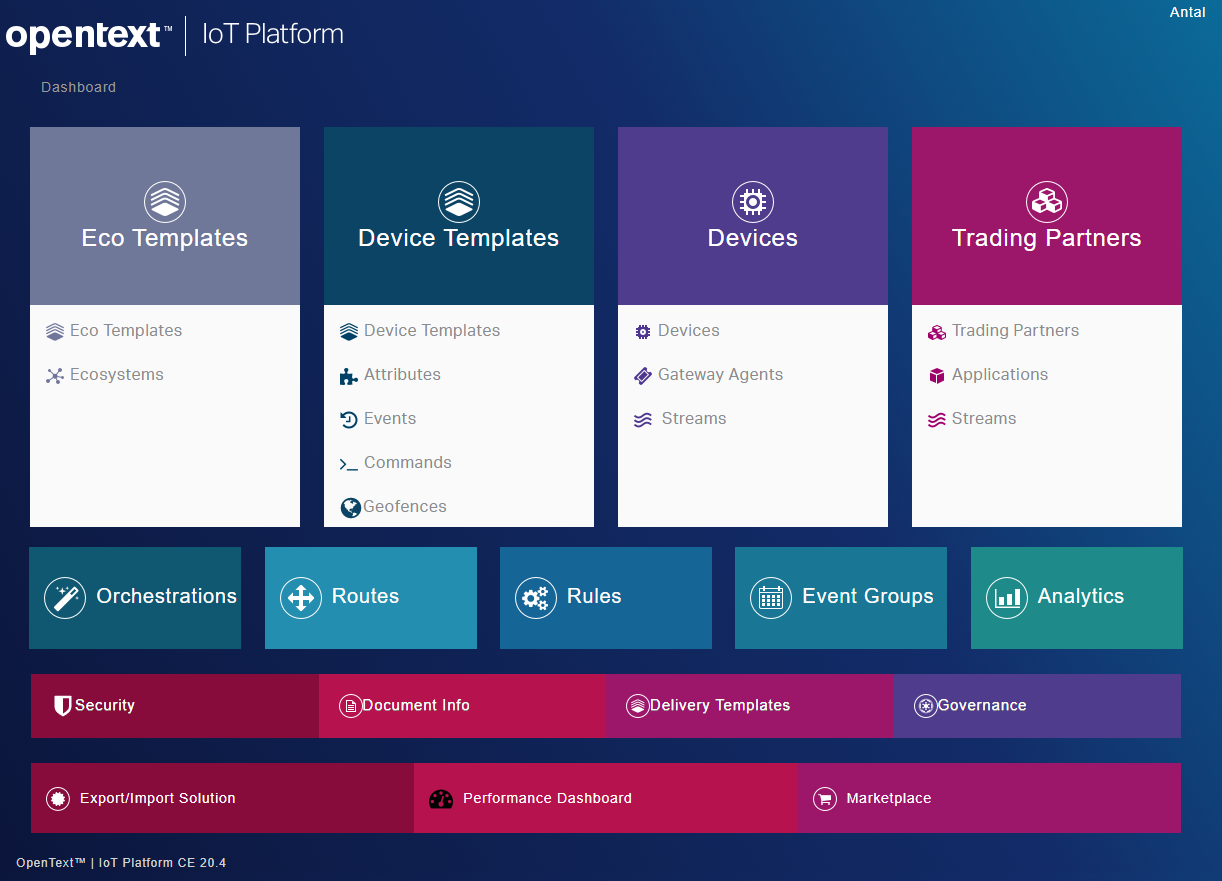Click the Analytics bar chart icon

(1006, 598)
